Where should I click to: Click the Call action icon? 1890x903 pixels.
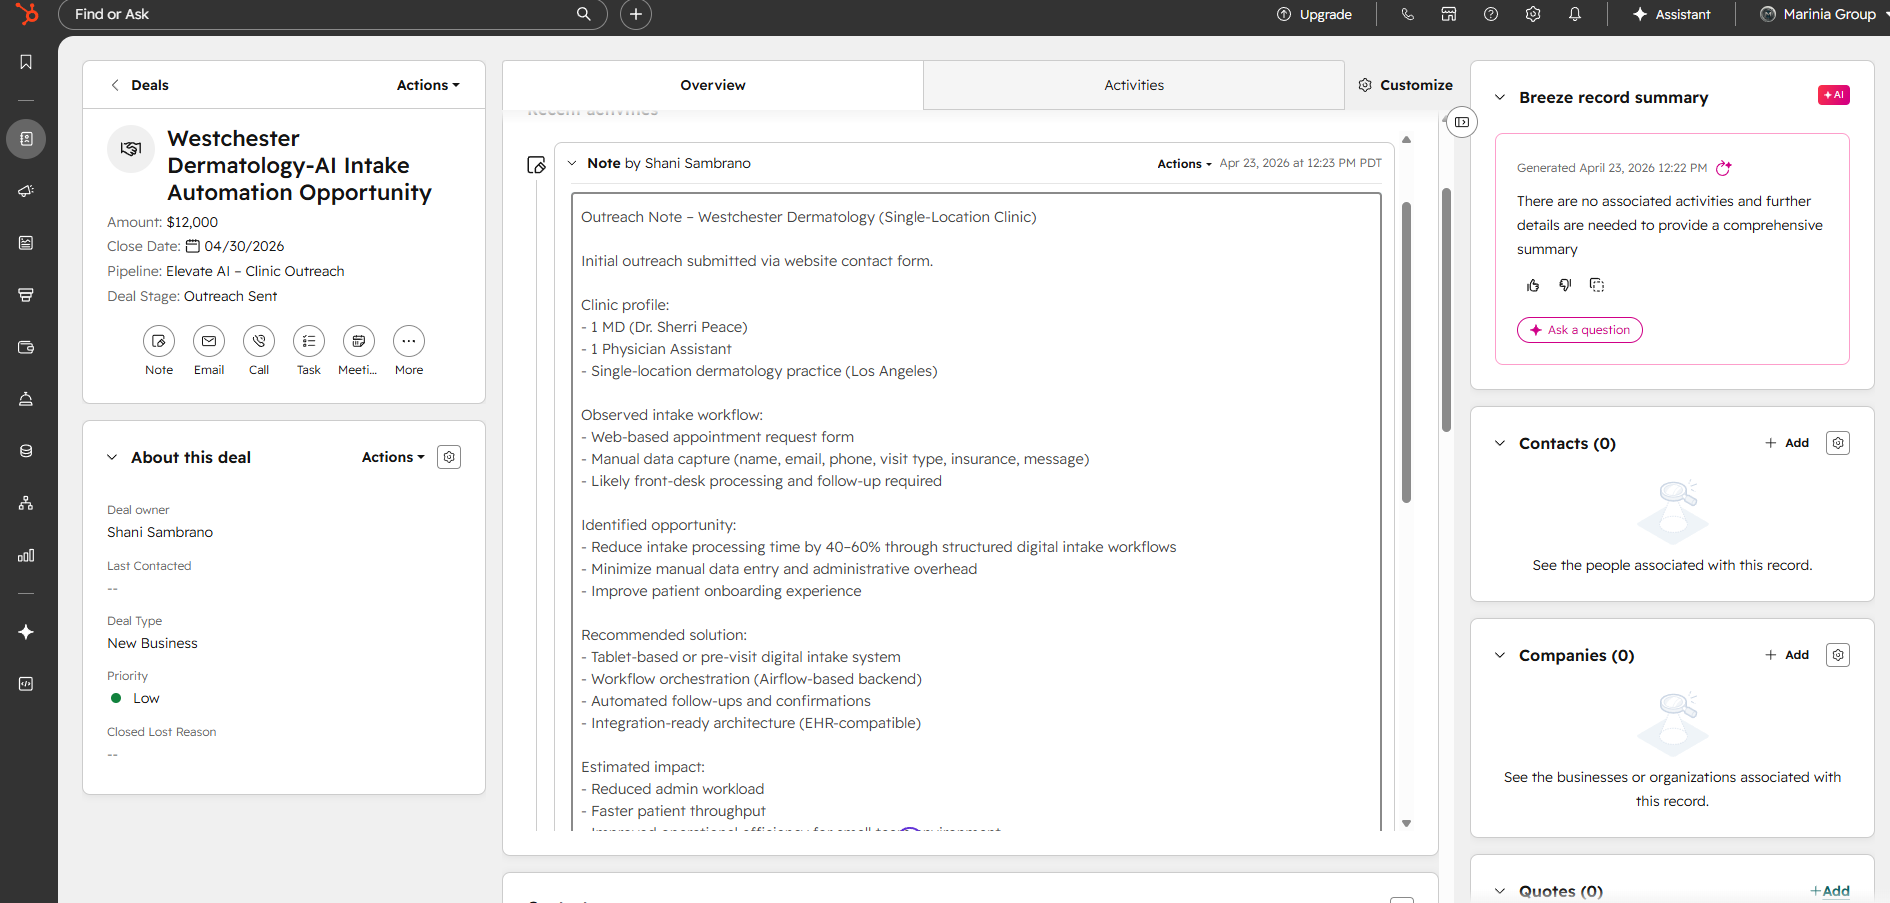pos(259,342)
